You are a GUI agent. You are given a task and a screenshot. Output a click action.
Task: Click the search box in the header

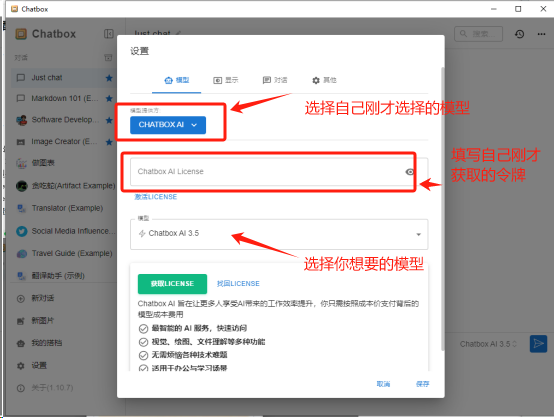coord(478,34)
